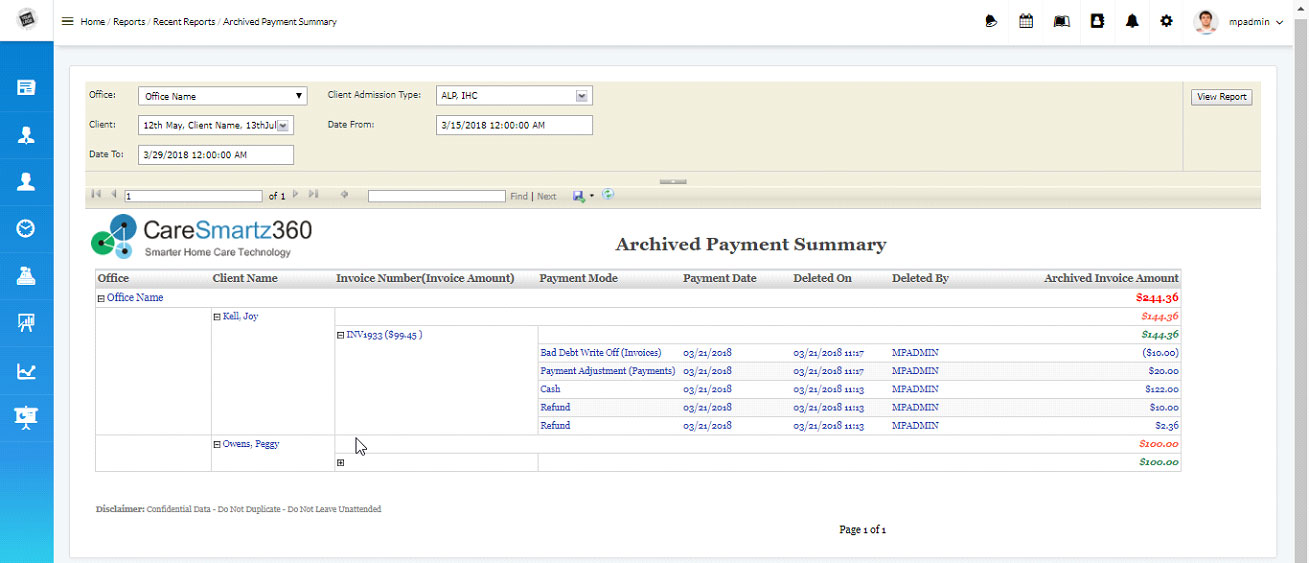Expand the invoice row under Owens, Peggy
This screenshot has height=563, width=1309.
[x=341, y=463]
